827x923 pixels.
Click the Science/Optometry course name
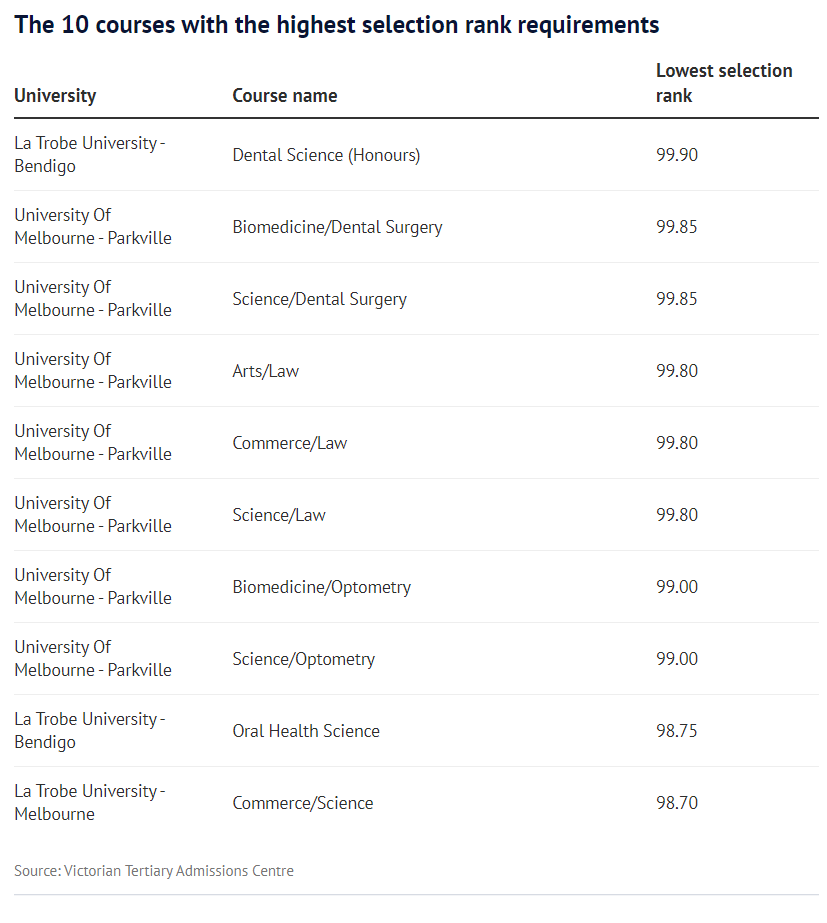coord(303,659)
